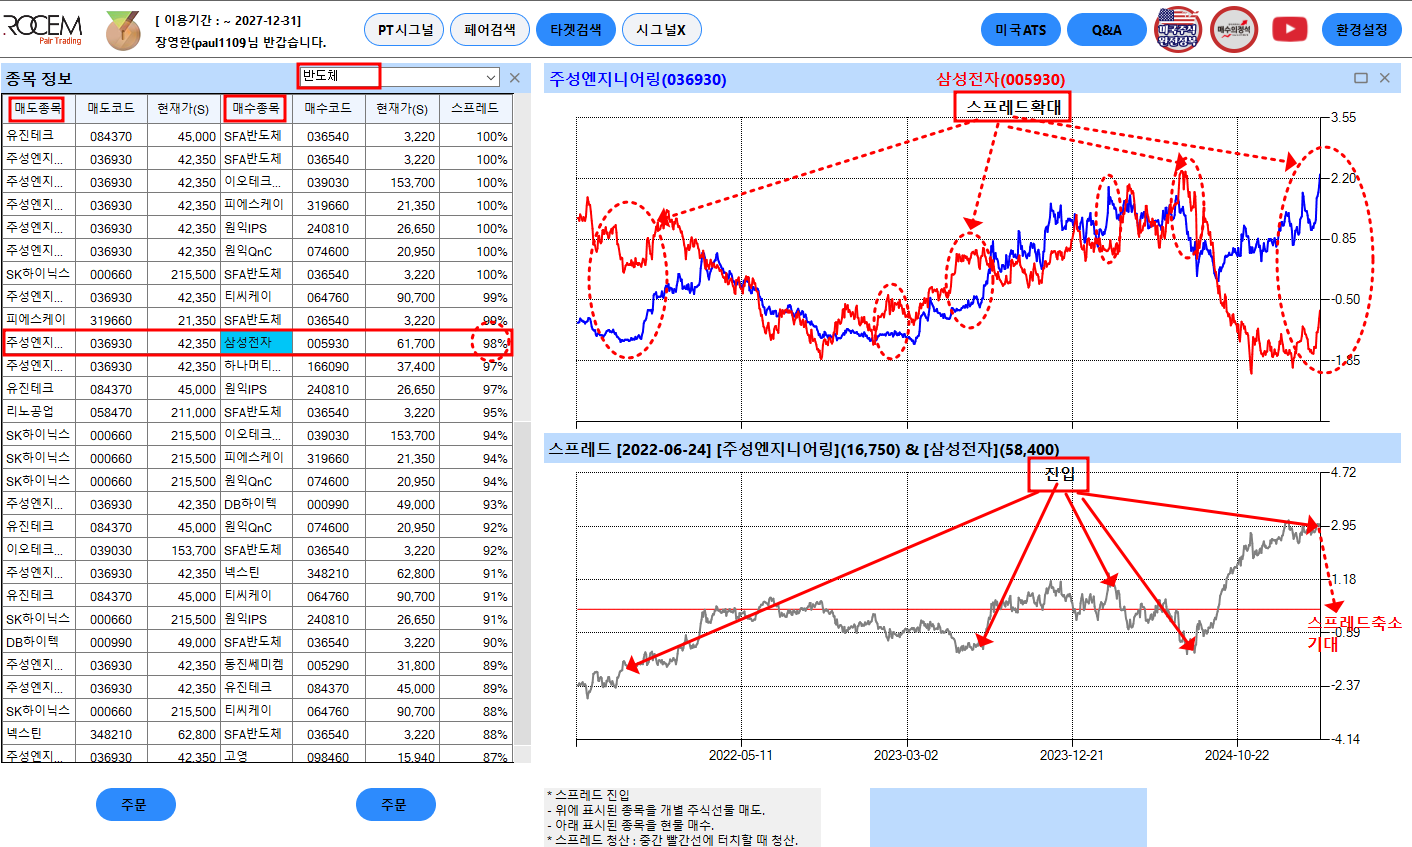
Task: Select the 하나머티... buy stock cell
Action: tap(256, 366)
